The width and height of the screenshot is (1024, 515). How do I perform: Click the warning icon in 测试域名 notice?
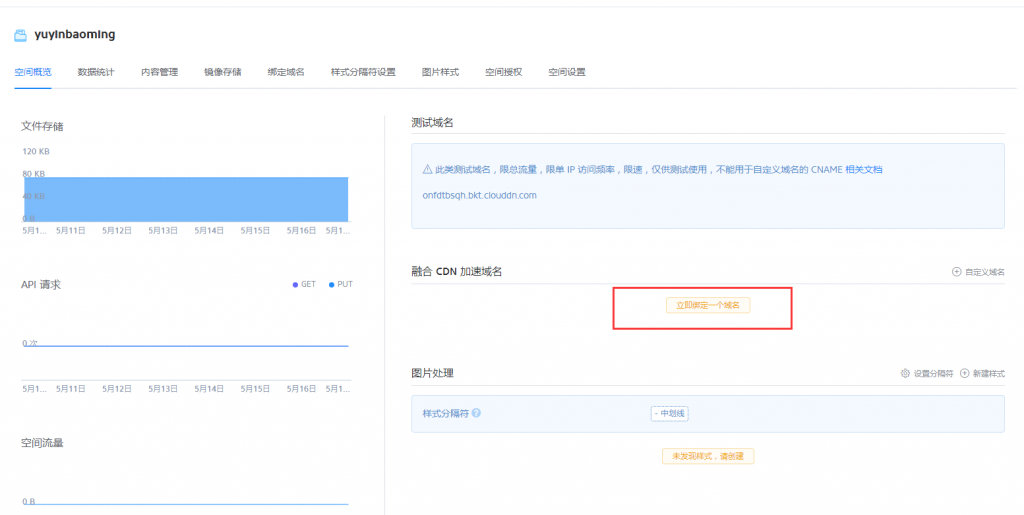427,170
